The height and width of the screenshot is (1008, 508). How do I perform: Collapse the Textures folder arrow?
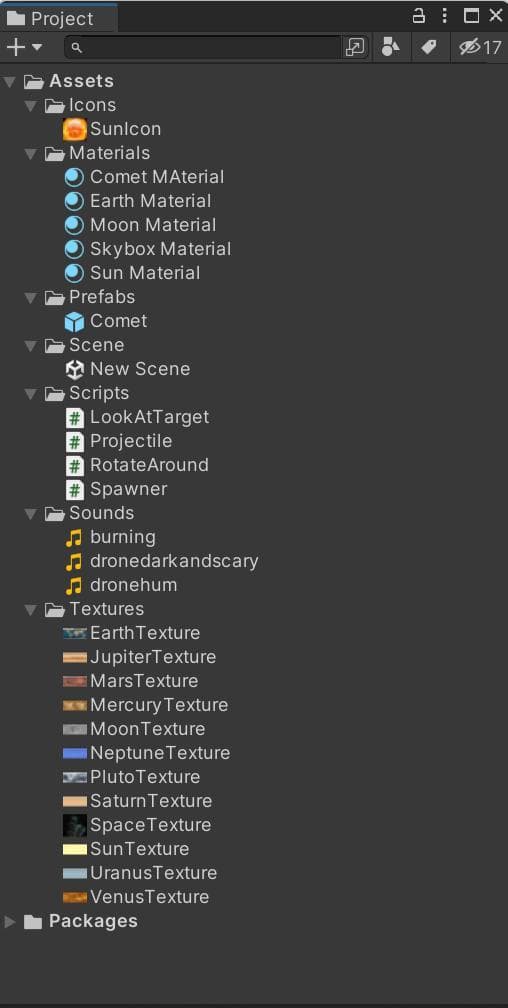(30, 609)
